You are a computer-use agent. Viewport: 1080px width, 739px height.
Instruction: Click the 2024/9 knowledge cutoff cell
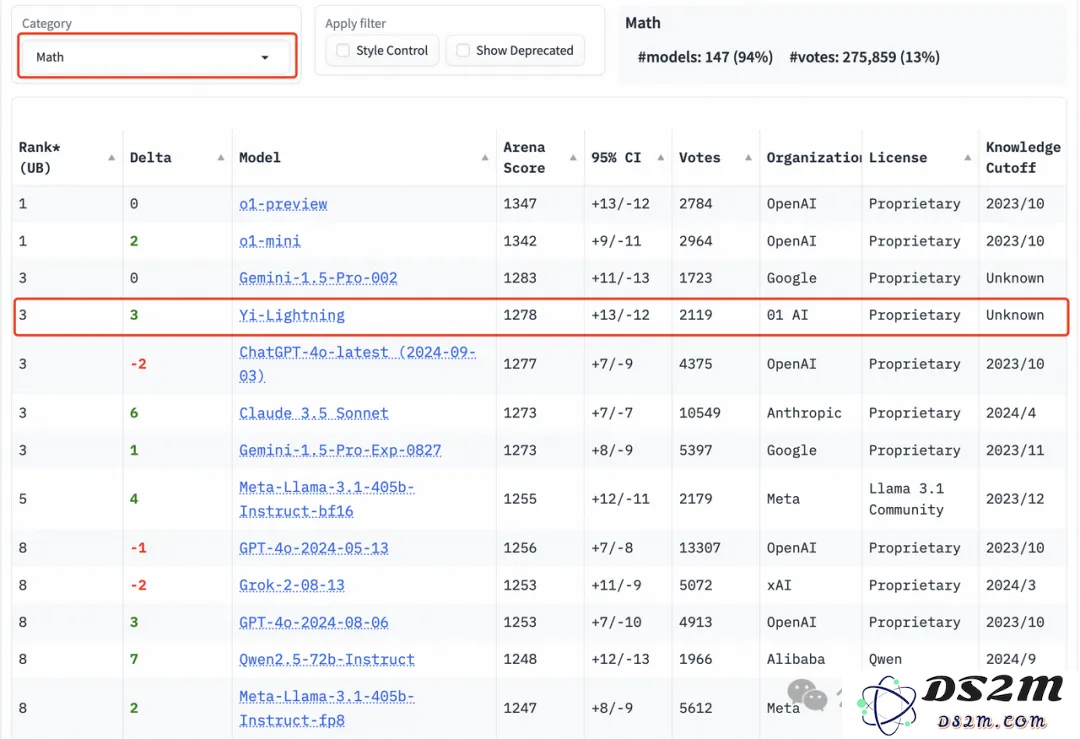(1010, 660)
